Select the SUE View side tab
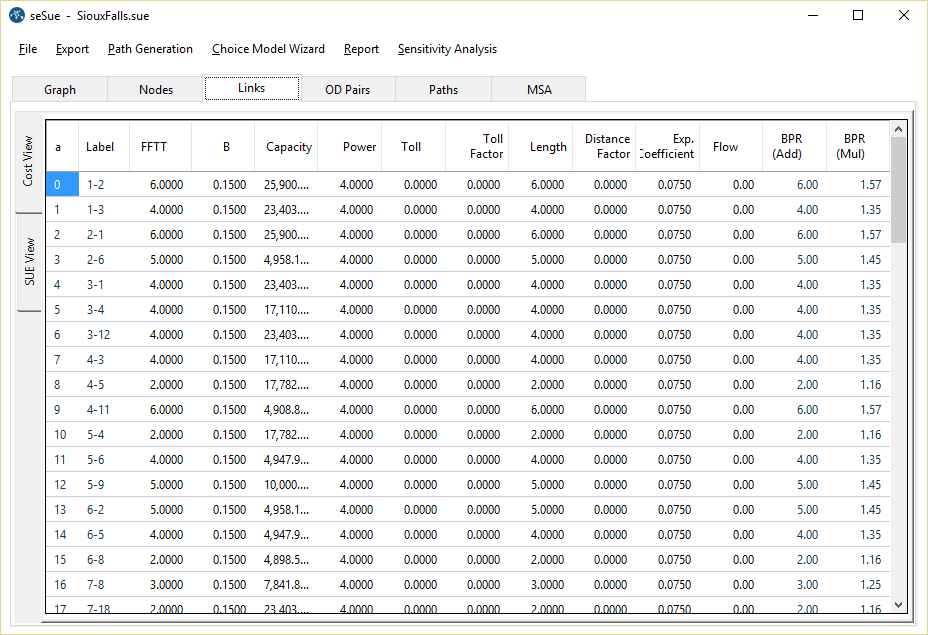This screenshot has width=928, height=635. pos(30,262)
